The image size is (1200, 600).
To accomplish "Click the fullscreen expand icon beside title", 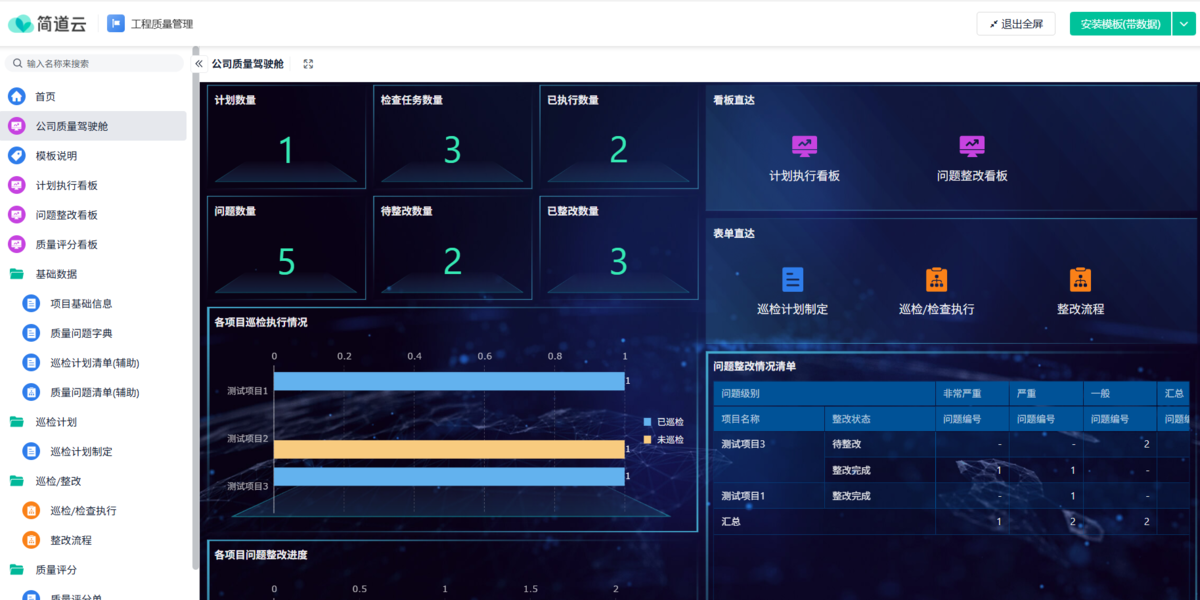I will click(308, 64).
